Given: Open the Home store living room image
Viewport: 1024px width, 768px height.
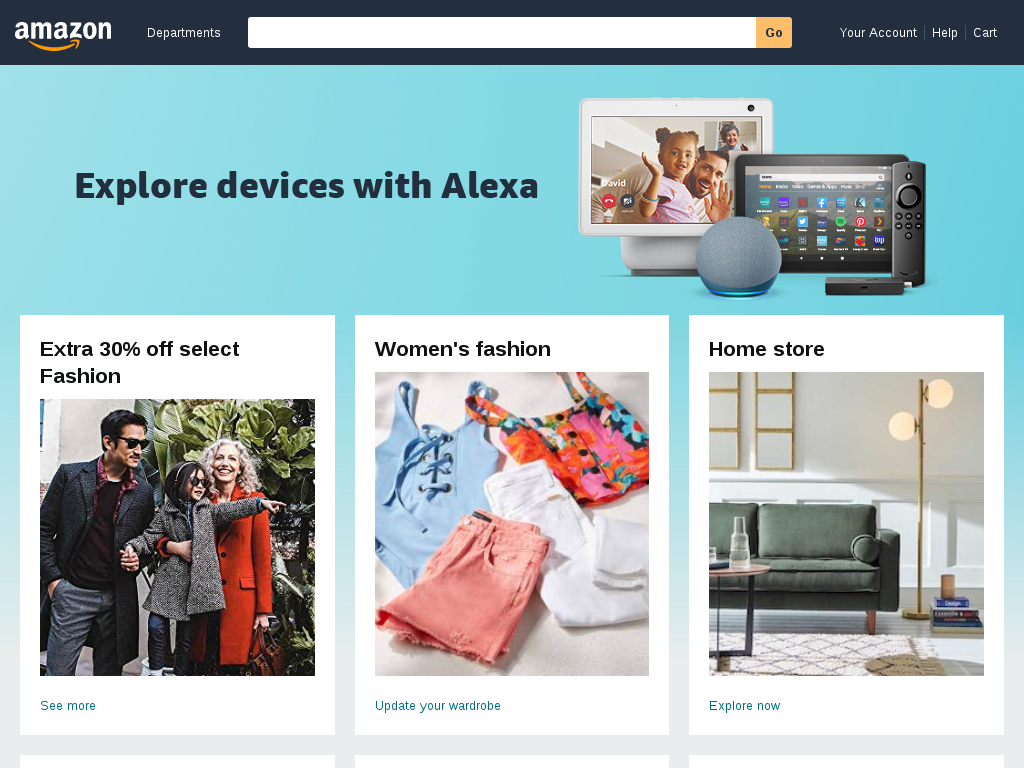Looking at the screenshot, I should (x=846, y=524).
